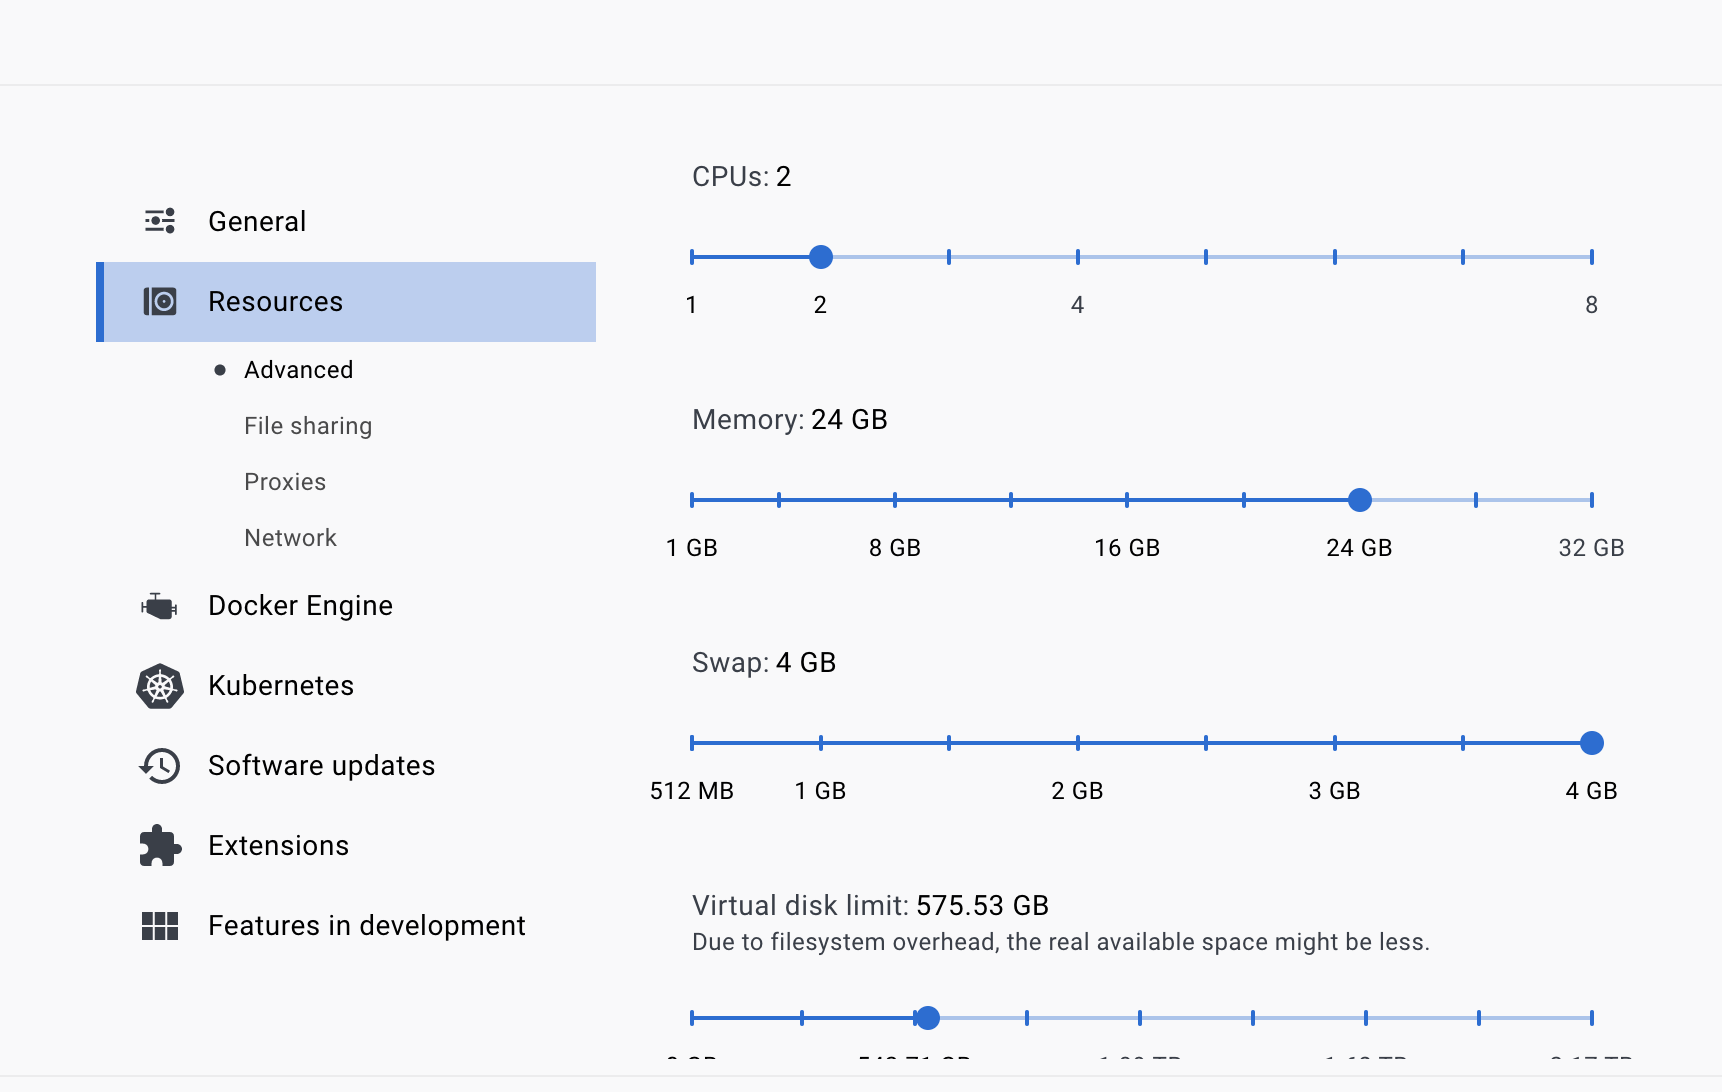The image size is (1722, 1092).
Task: Open Software updates section
Action: [346, 766]
